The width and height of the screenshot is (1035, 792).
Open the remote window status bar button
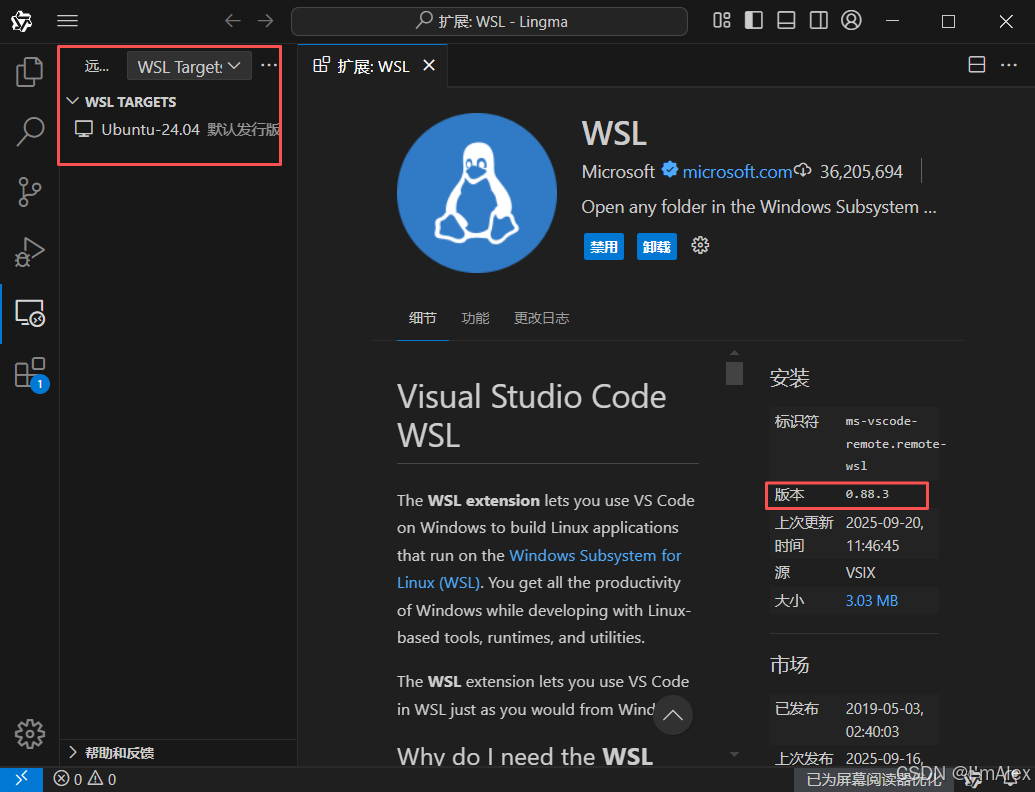[x=21, y=779]
